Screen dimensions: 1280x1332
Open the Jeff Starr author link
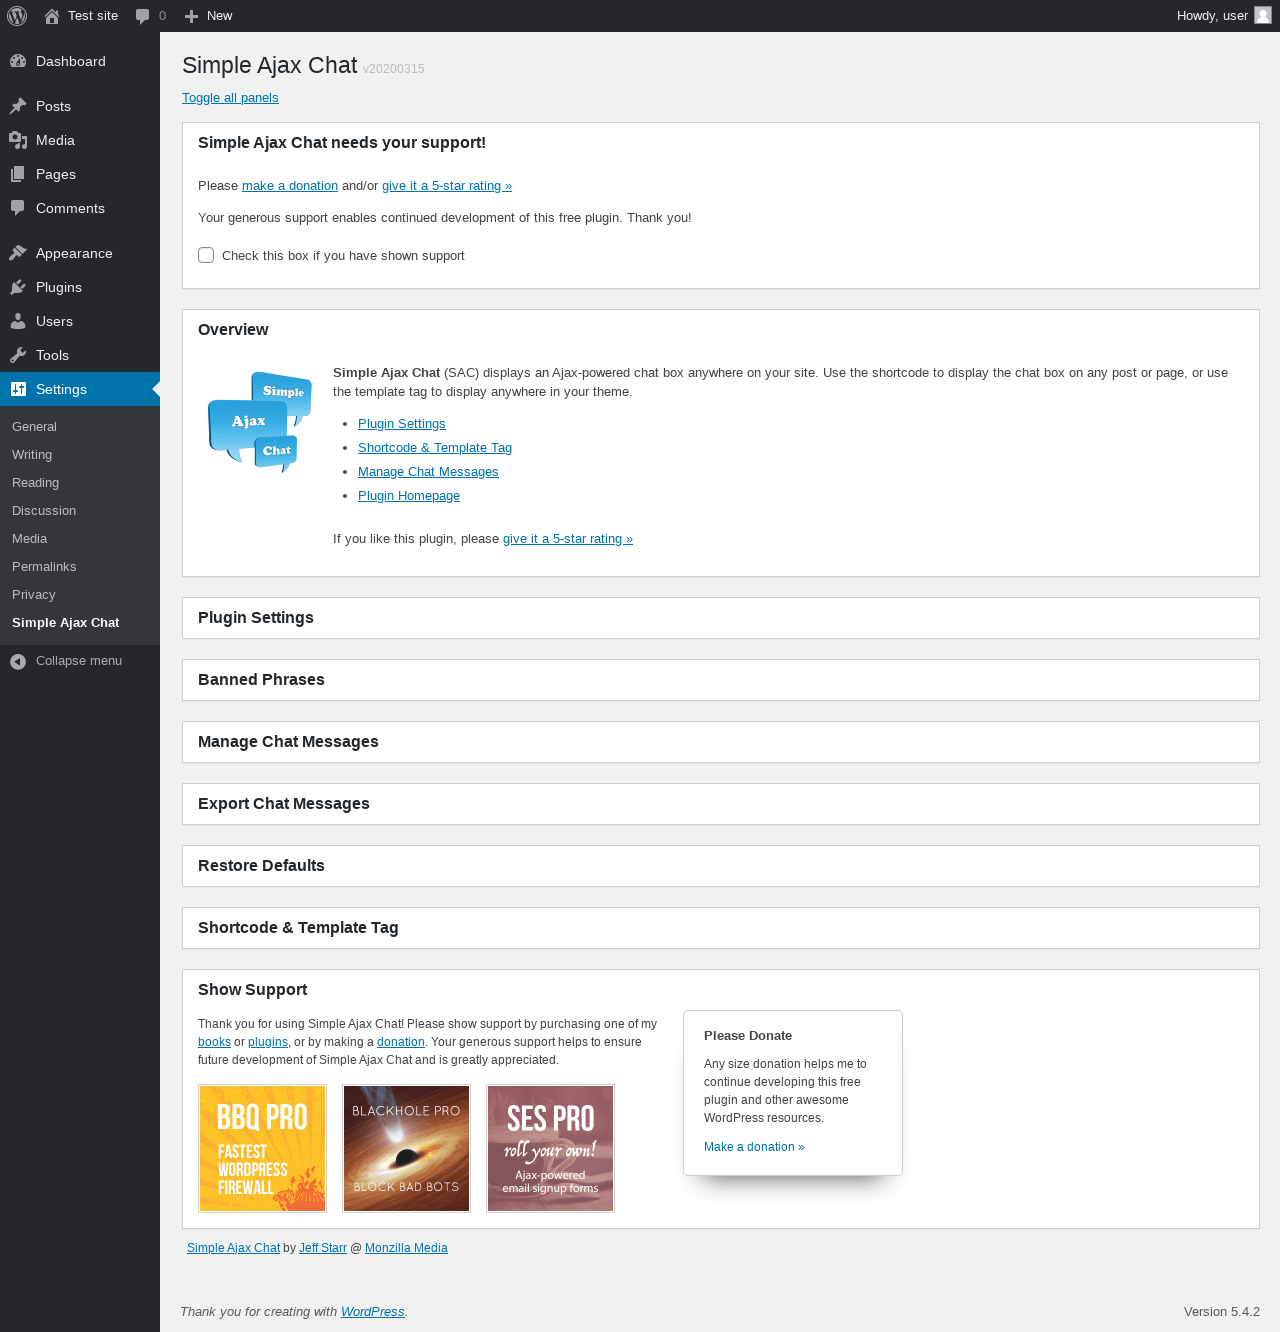click(x=323, y=1248)
